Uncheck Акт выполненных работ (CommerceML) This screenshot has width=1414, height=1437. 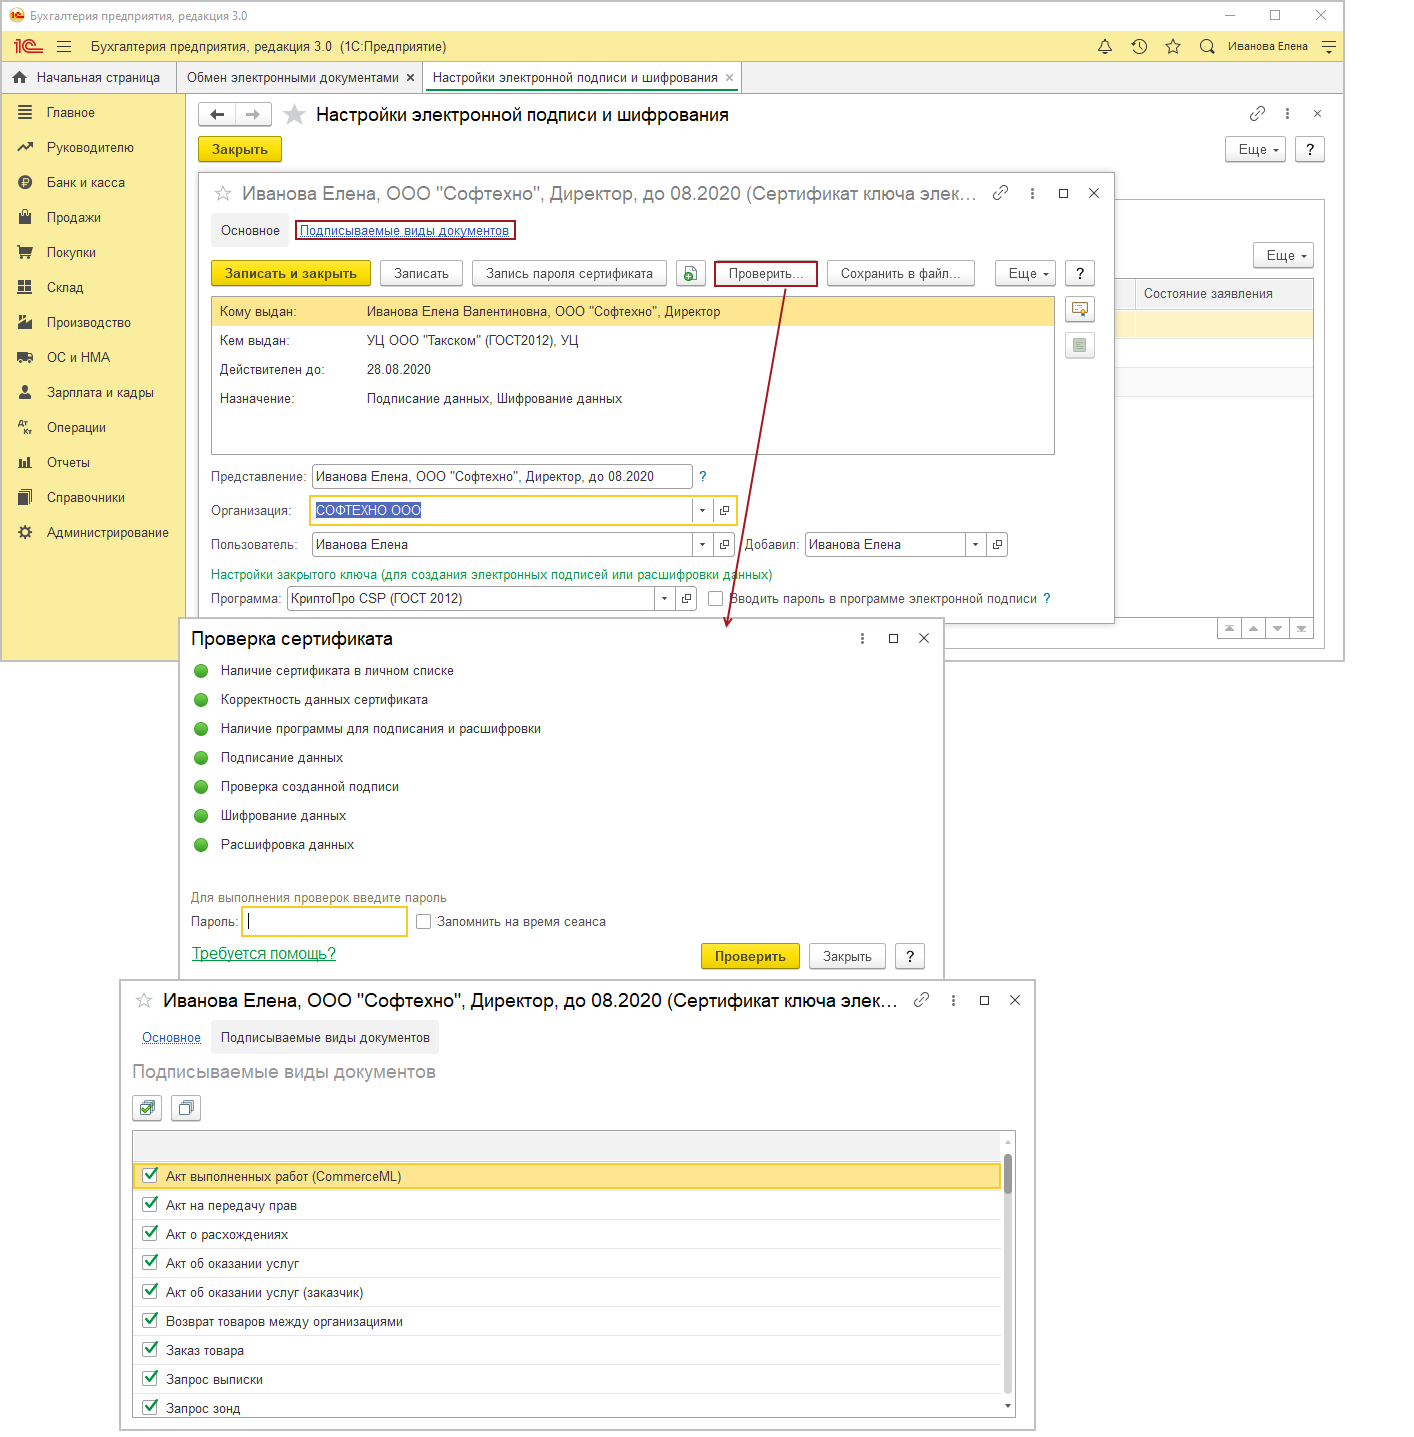click(x=150, y=1175)
